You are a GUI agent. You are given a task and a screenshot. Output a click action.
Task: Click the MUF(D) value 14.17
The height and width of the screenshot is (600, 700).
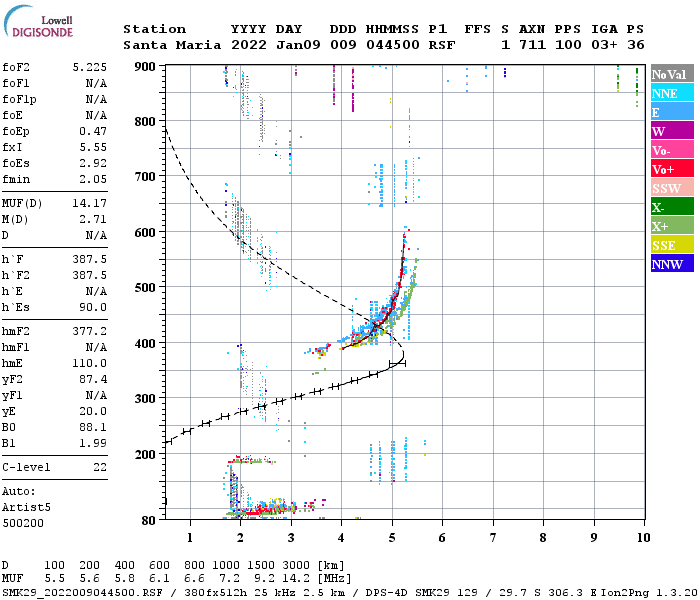pyautogui.click(x=90, y=203)
